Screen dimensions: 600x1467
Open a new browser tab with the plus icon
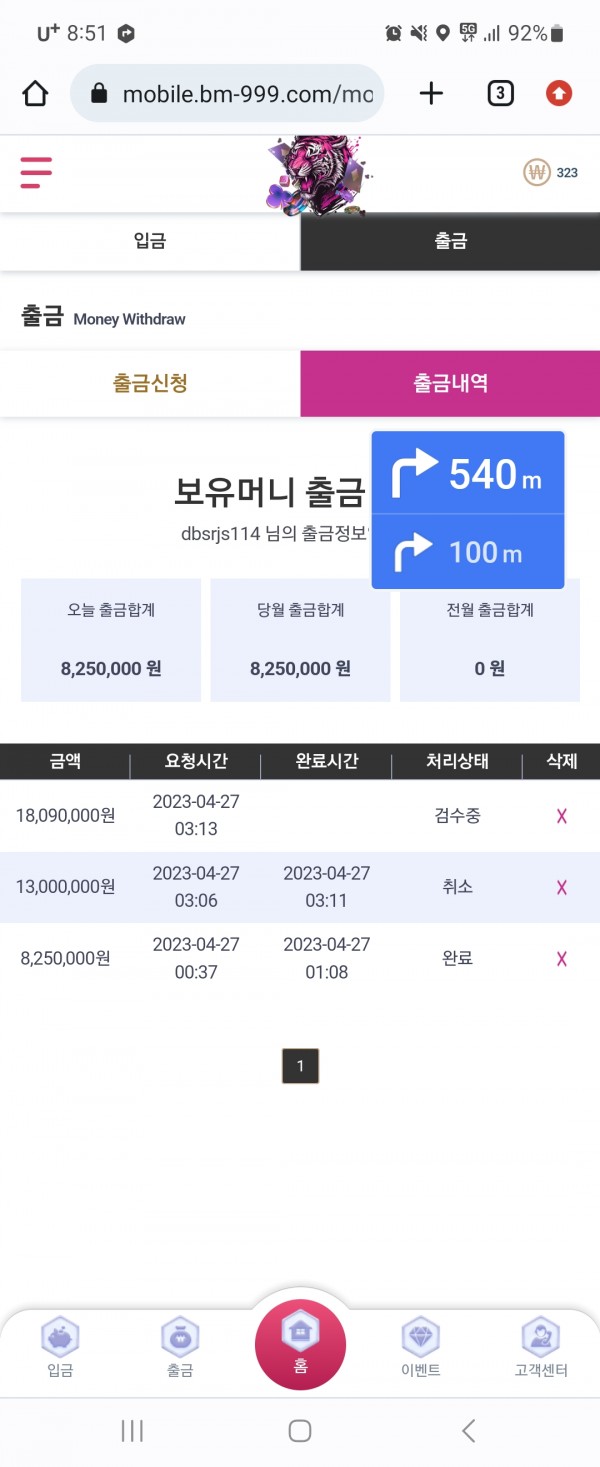coord(431,94)
